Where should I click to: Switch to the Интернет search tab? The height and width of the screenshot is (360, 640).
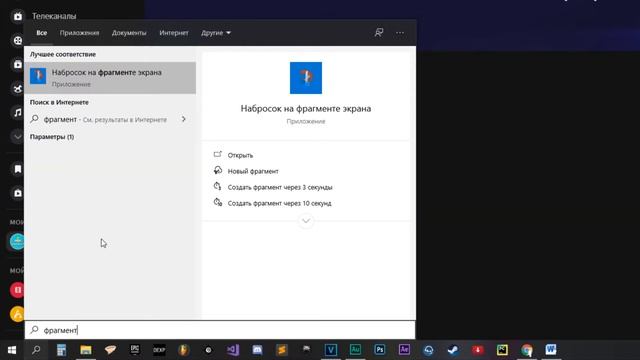(x=174, y=33)
